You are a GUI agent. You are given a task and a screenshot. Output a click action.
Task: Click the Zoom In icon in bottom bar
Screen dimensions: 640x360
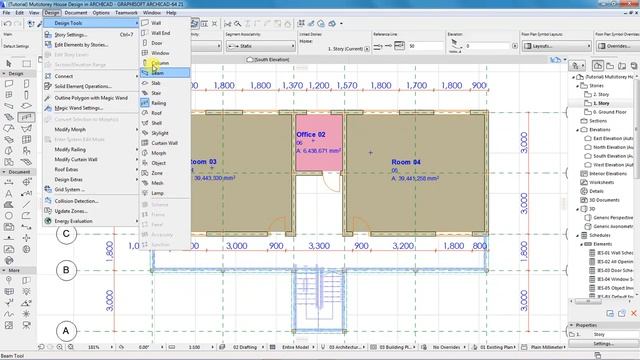(x=60, y=347)
